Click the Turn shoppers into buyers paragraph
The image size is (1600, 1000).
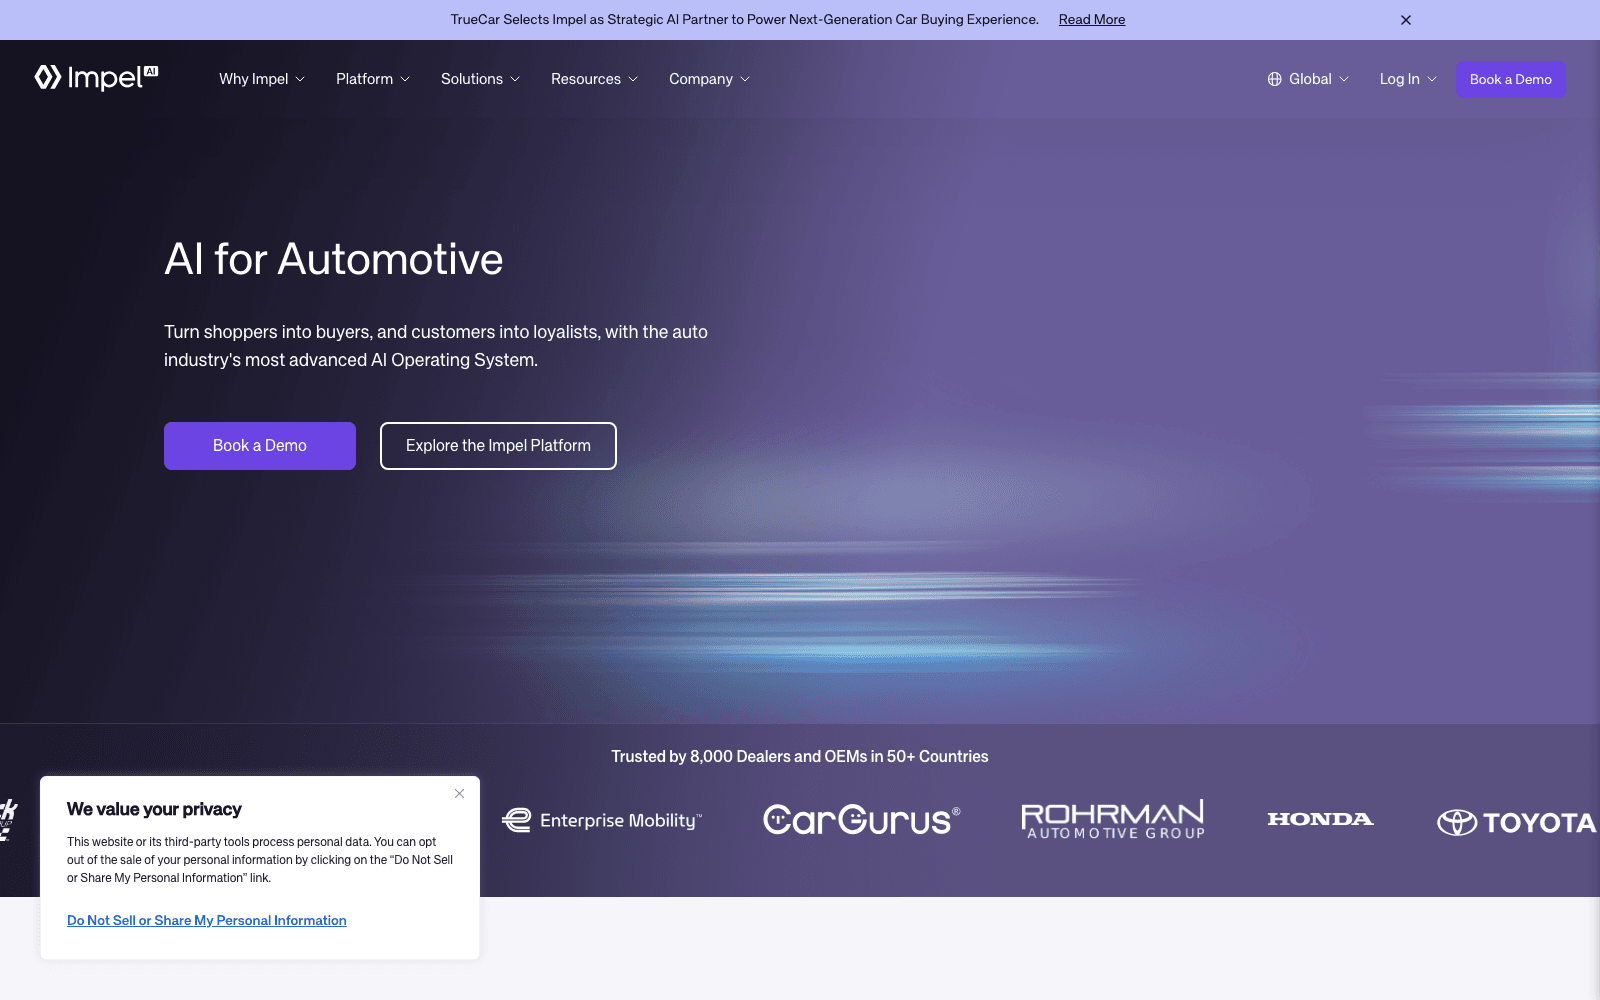[x=436, y=346]
